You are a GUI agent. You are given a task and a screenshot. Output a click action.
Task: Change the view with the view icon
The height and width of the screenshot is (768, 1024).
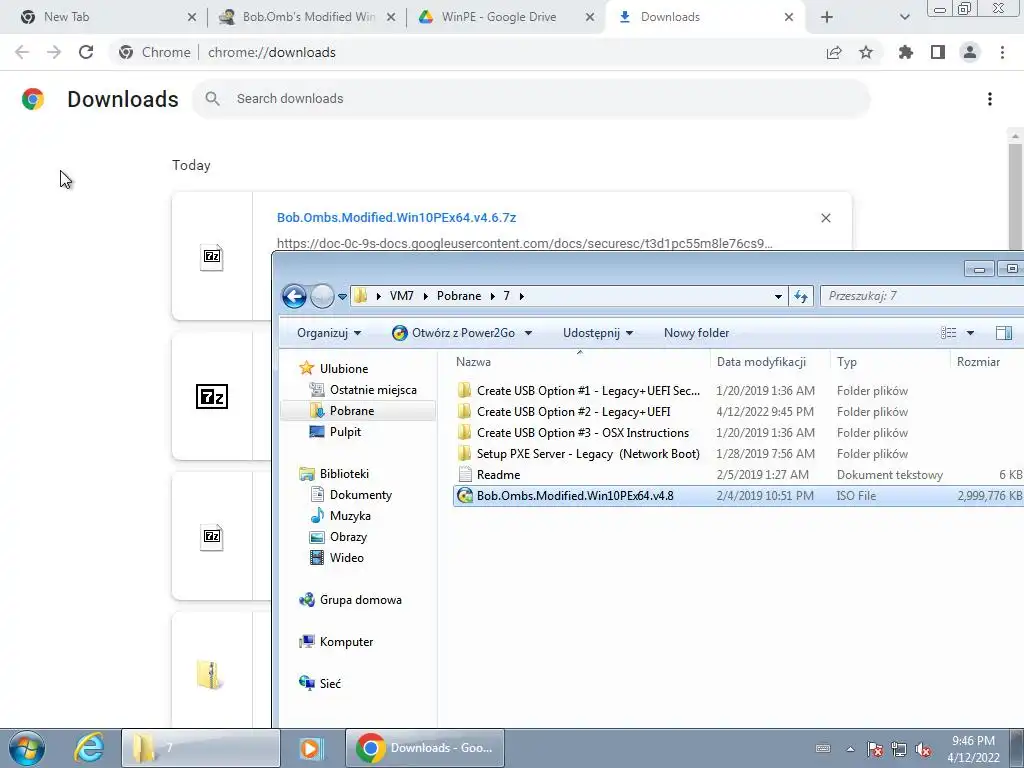(948, 333)
